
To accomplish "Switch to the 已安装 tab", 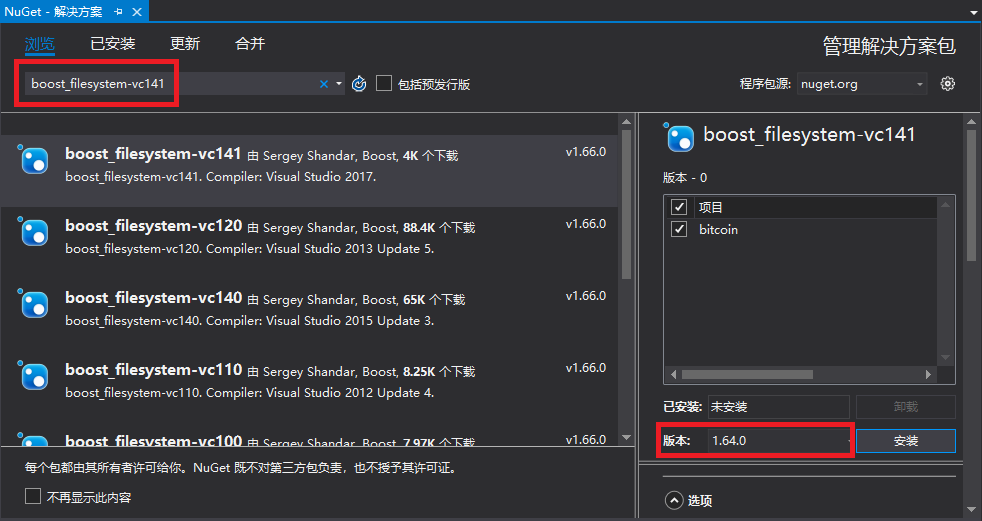I will tap(113, 43).
